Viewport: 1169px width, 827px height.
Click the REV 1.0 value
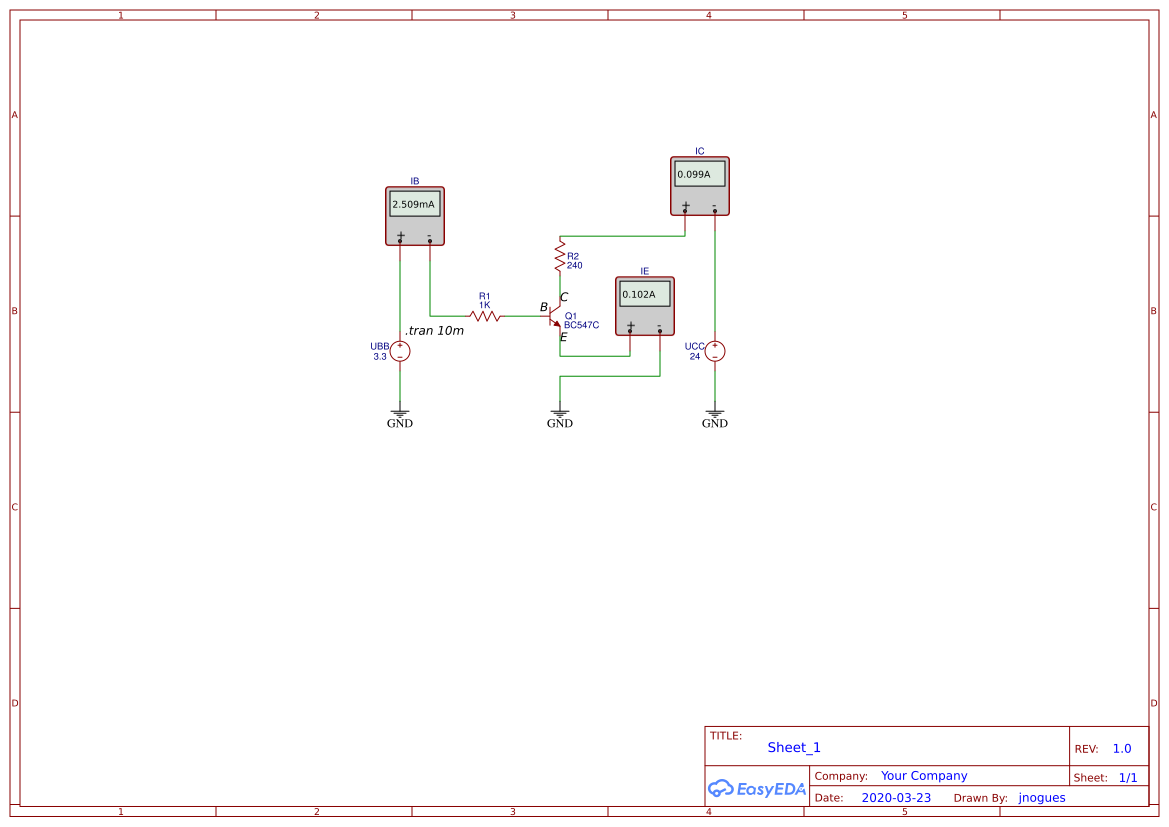coord(1120,747)
